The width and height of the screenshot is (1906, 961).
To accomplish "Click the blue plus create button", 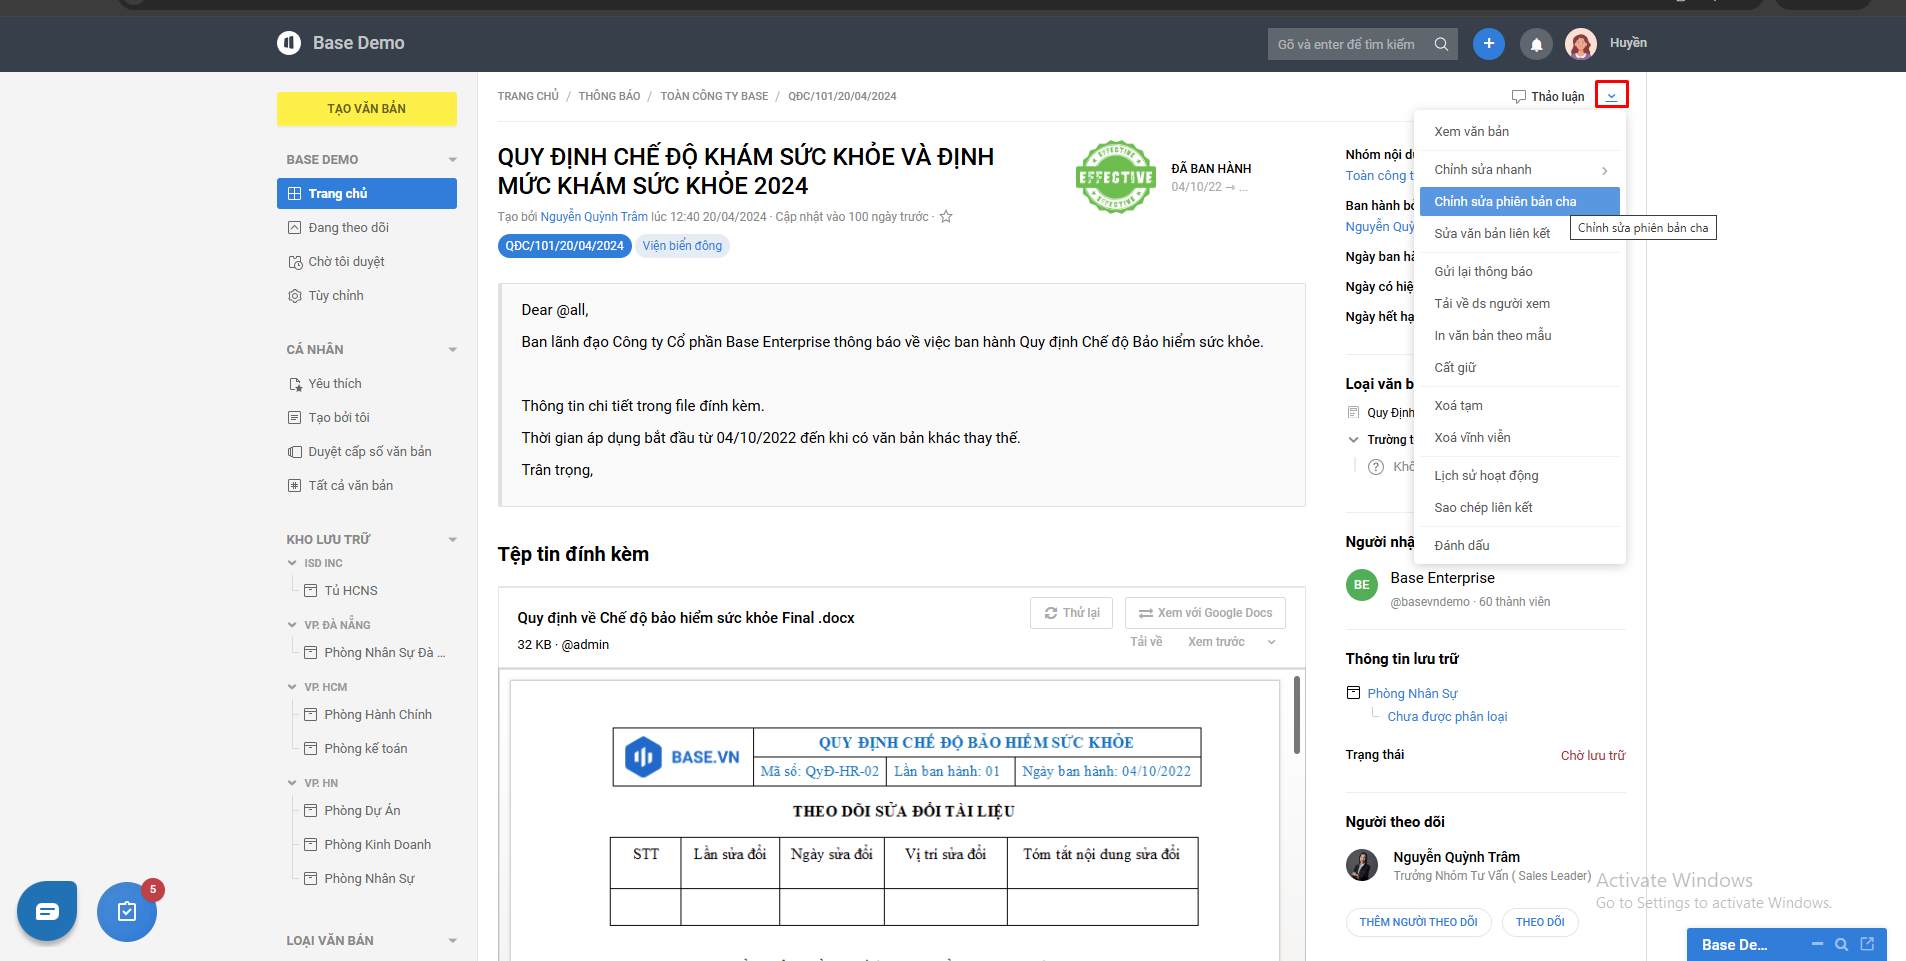I will [1489, 43].
